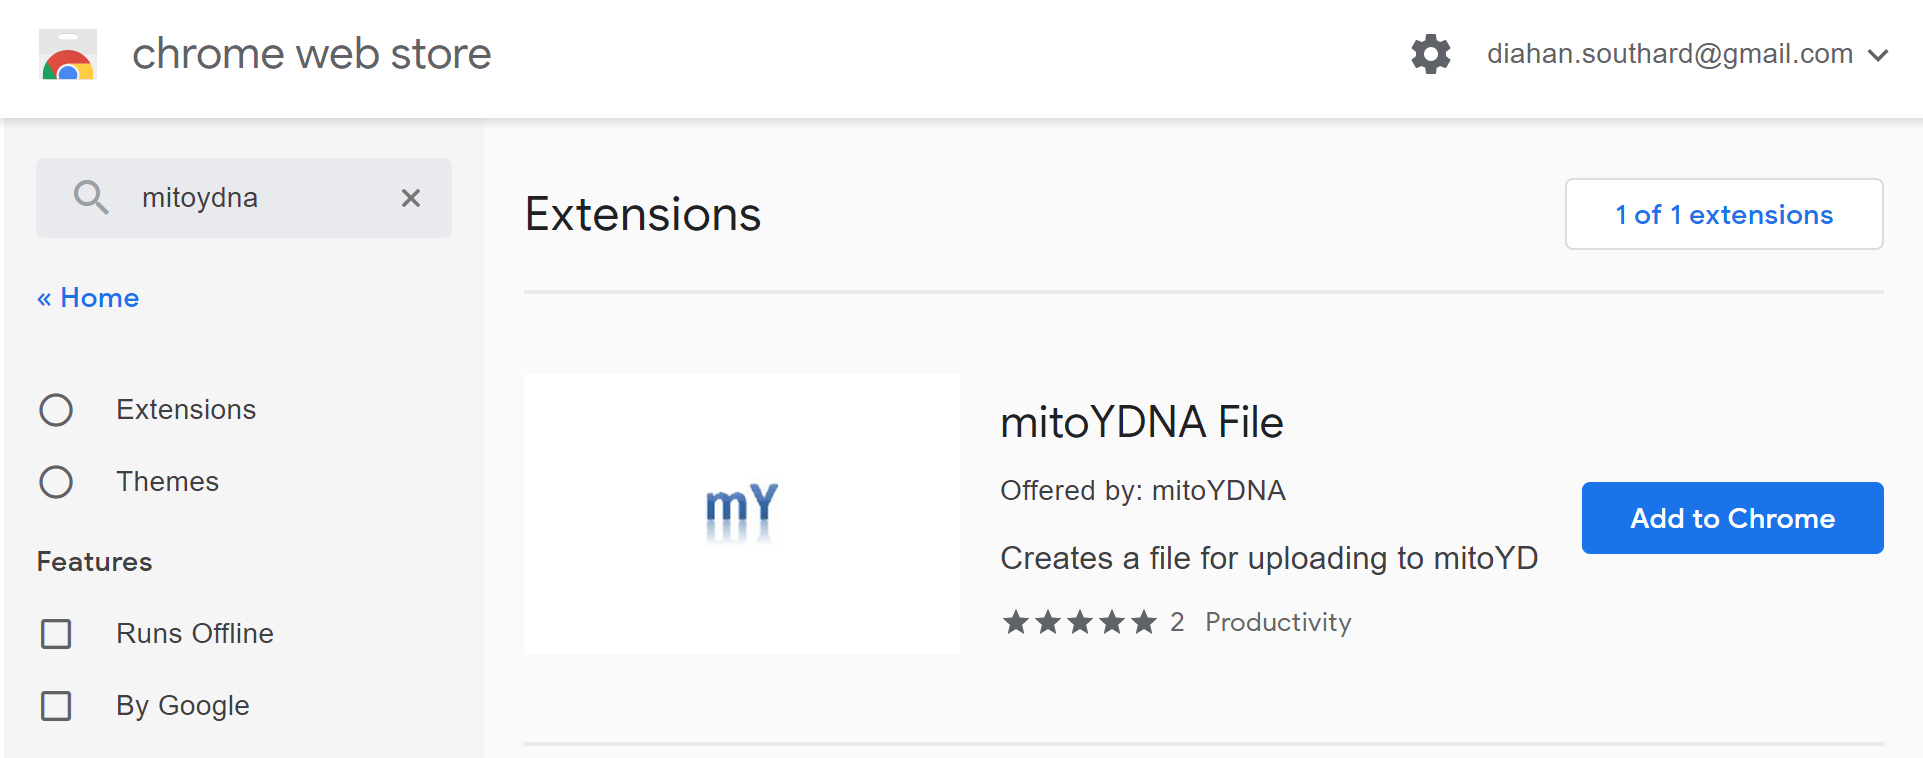Open settings via the gear icon
The width and height of the screenshot is (1923, 758).
[x=1431, y=54]
